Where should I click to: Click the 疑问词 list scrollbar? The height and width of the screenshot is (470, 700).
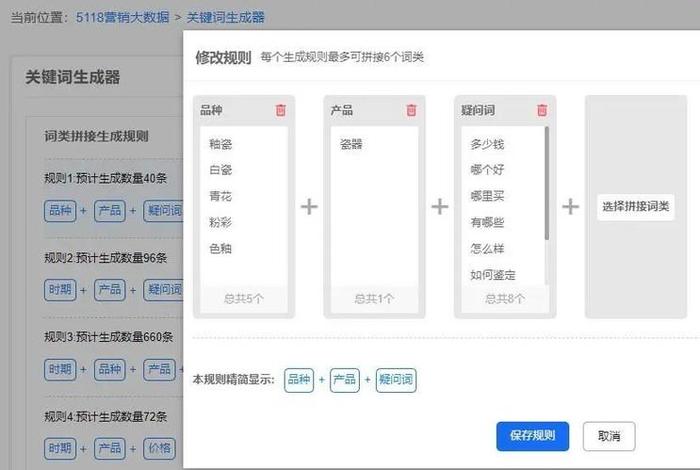click(547, 183)
